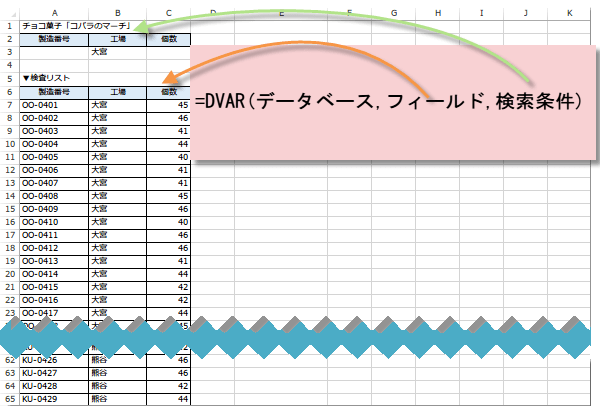Screen dimensions: 600x406
Task: Select row 1 header
Action: click(x=10, y=26)
